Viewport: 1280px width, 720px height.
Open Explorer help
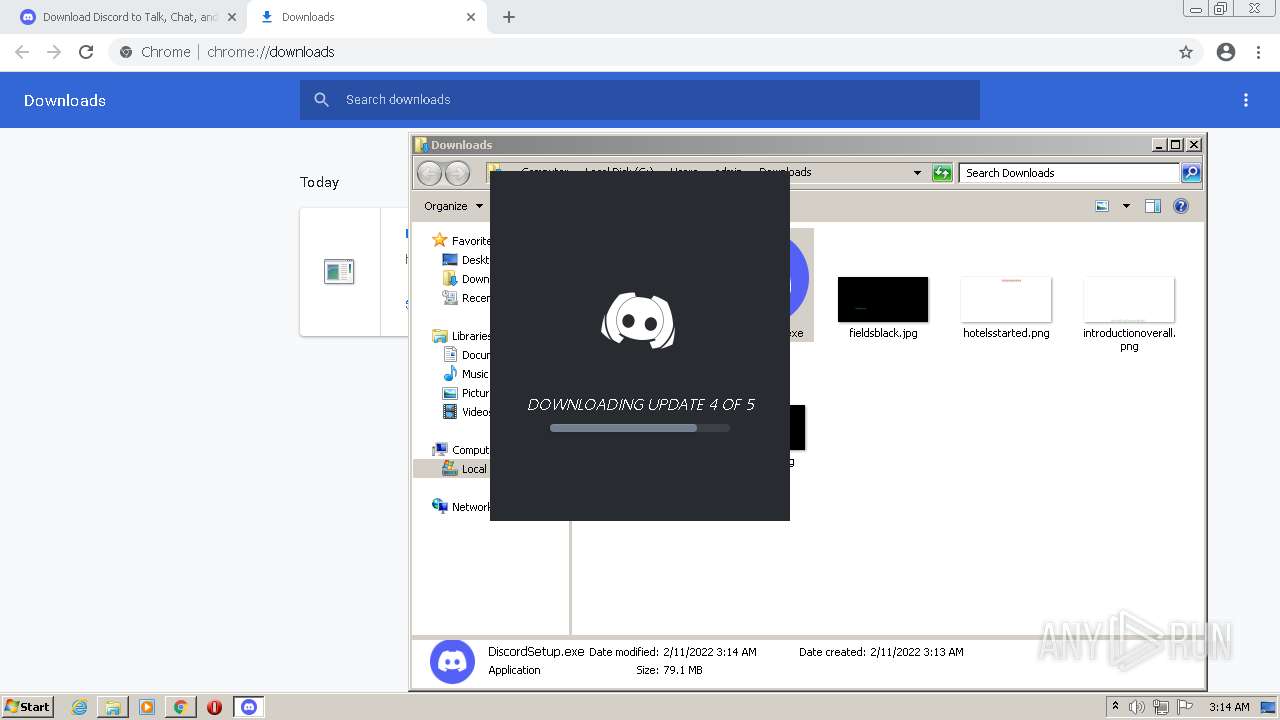click(x=1181, y=206)
